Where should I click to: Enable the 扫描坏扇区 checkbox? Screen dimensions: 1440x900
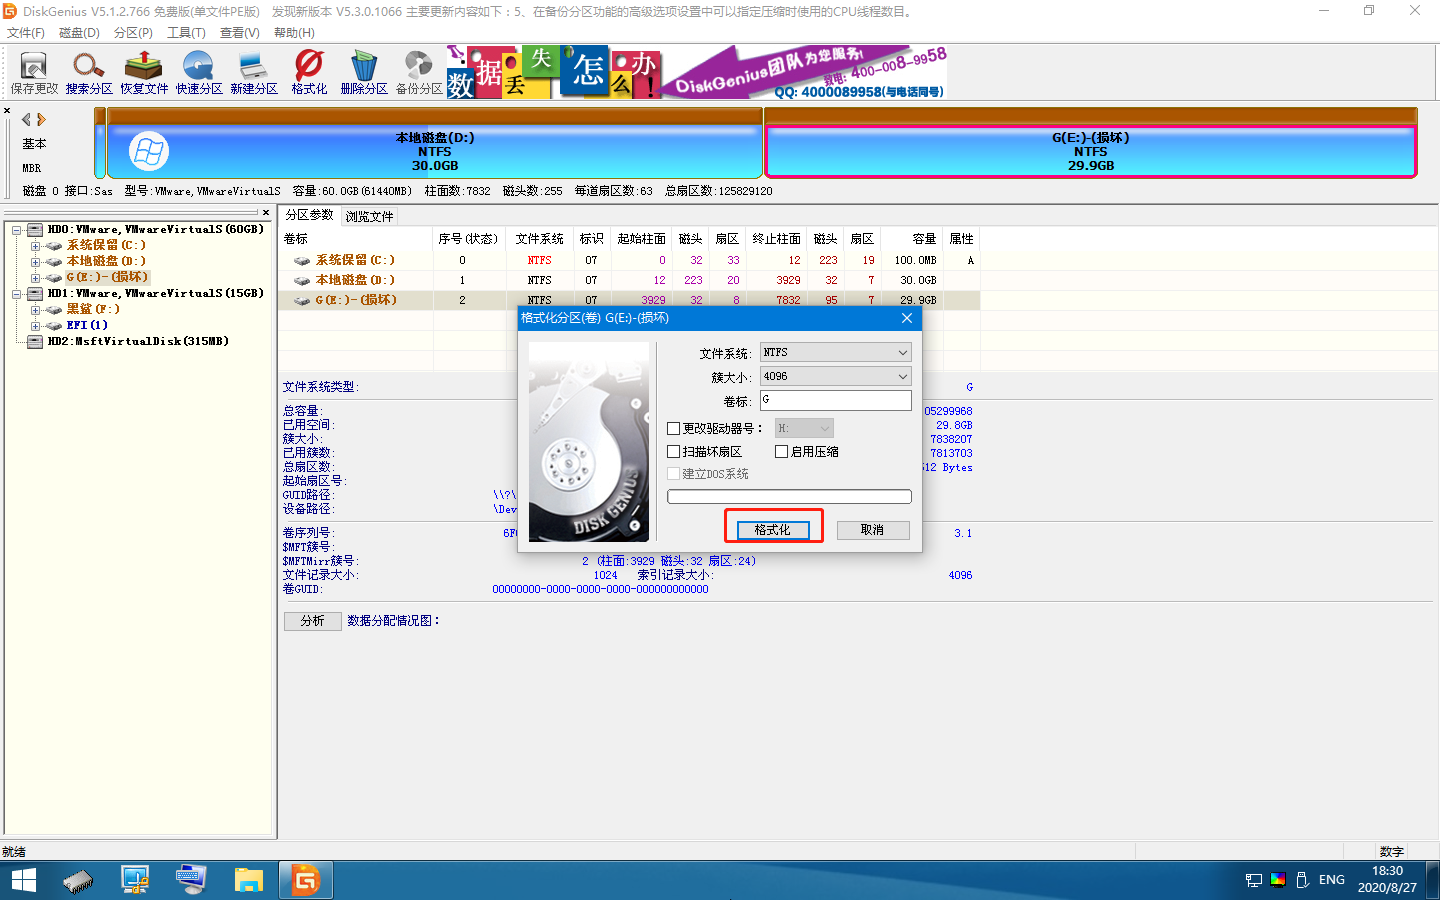click(674, 452)
